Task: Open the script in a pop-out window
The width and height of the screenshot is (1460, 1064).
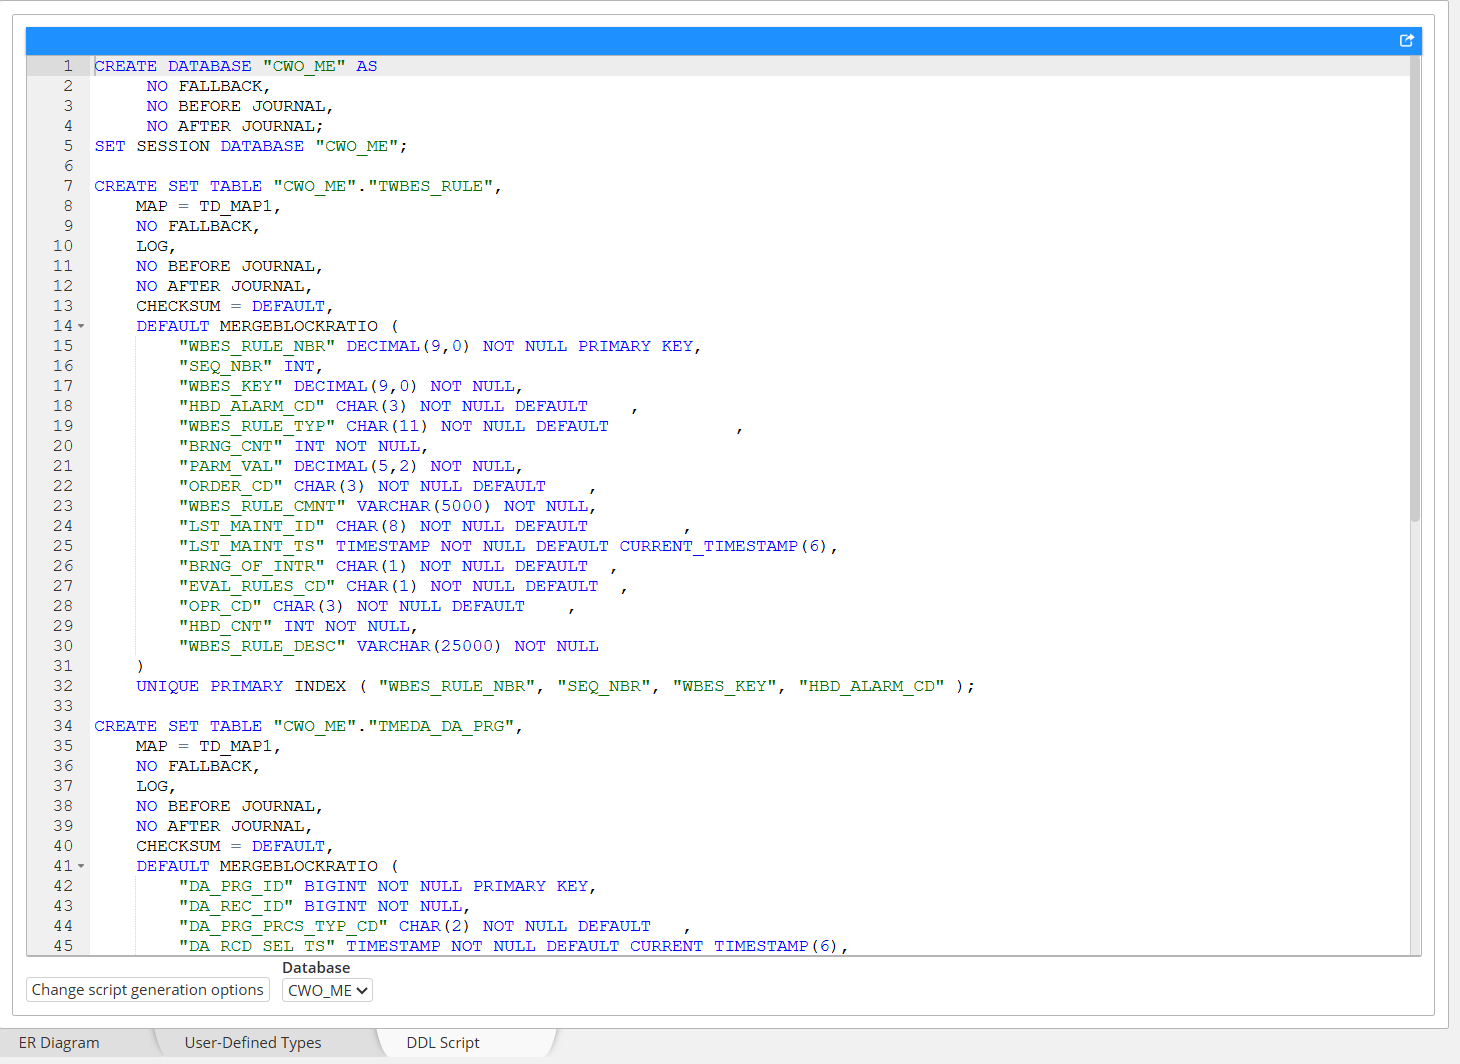Action: pyautogui.click(x=1406, y=40)
